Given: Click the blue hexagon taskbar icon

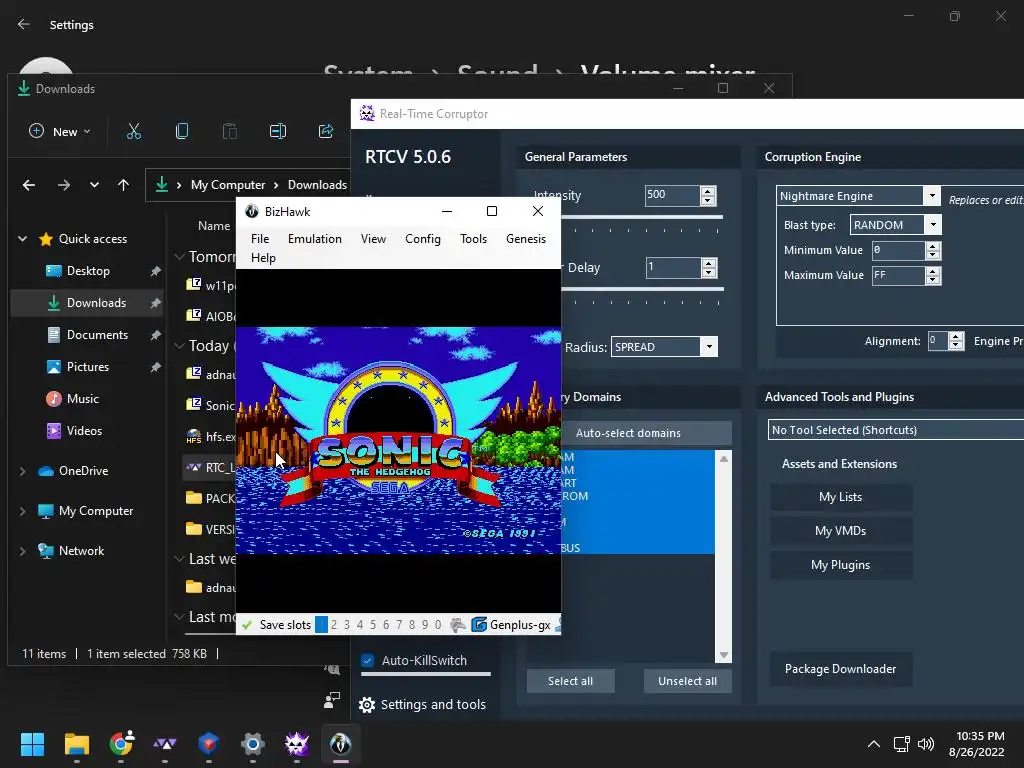Looking at the screenshot, I should coord(208,744).
